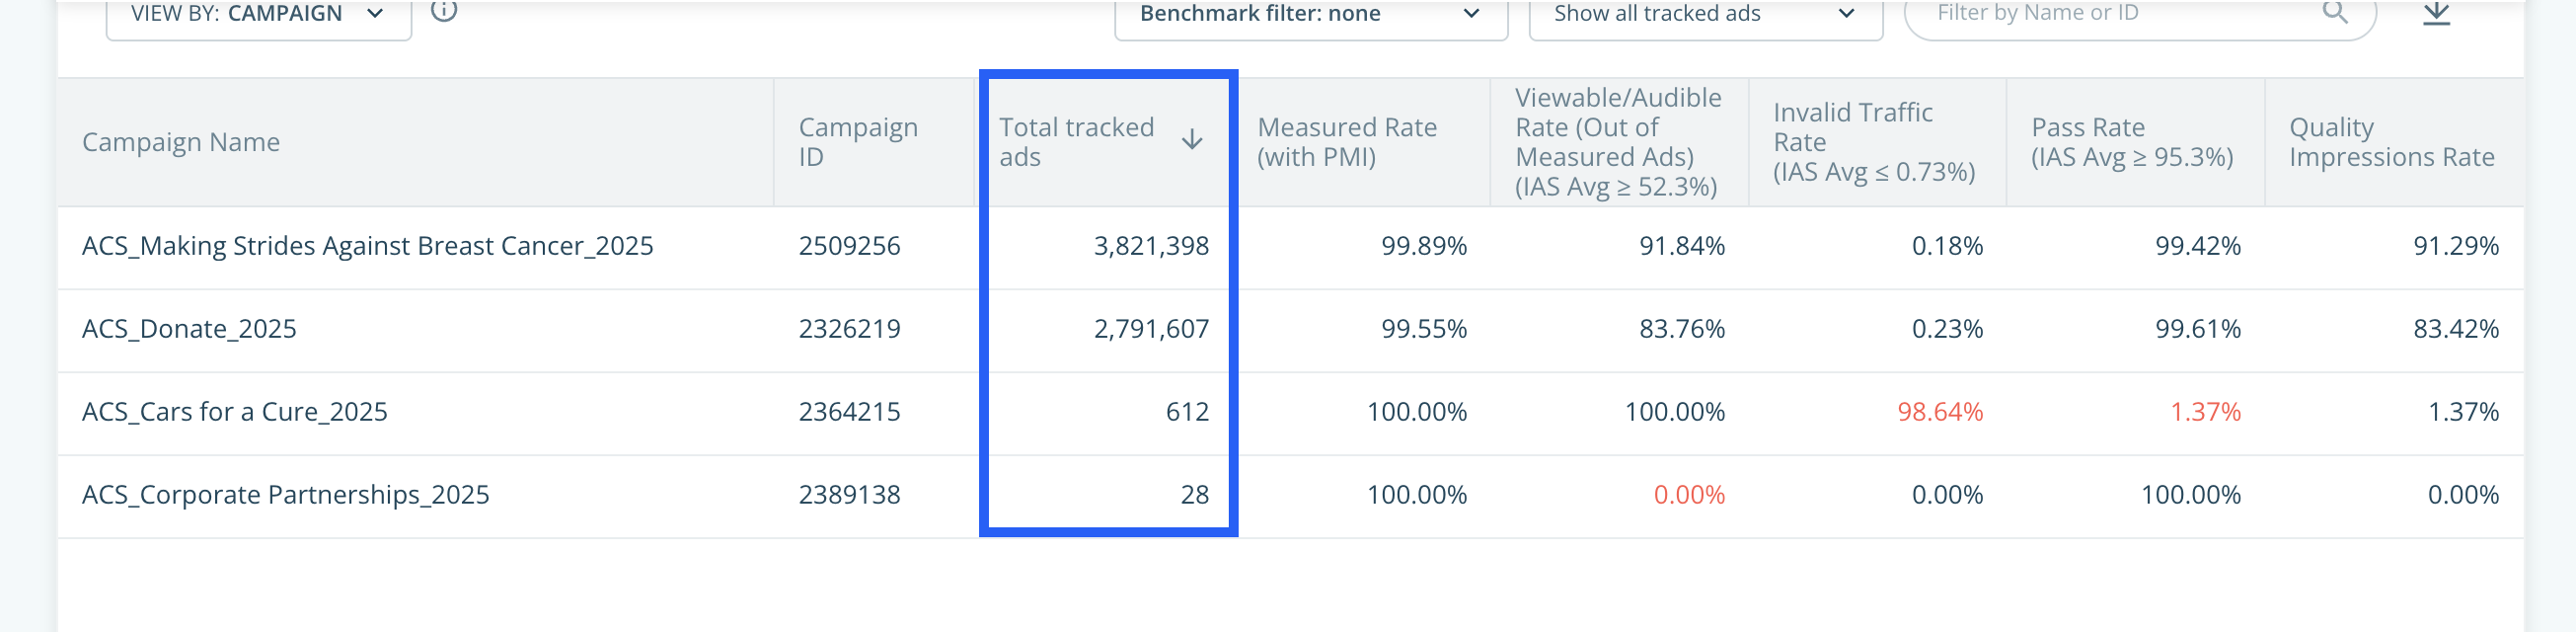Viewport: 2576px width, 632px height.
Task: Open the Show all tracked ads dropdown
Action: pos(1705,14)
